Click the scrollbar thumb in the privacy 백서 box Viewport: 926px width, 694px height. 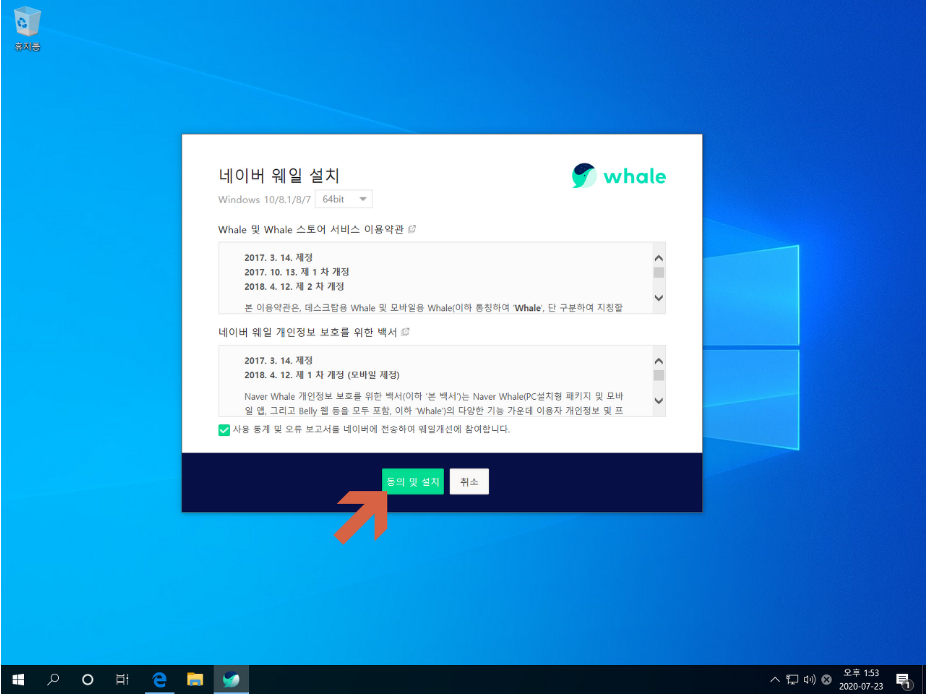pyautogui.click(x=658, y=375)
